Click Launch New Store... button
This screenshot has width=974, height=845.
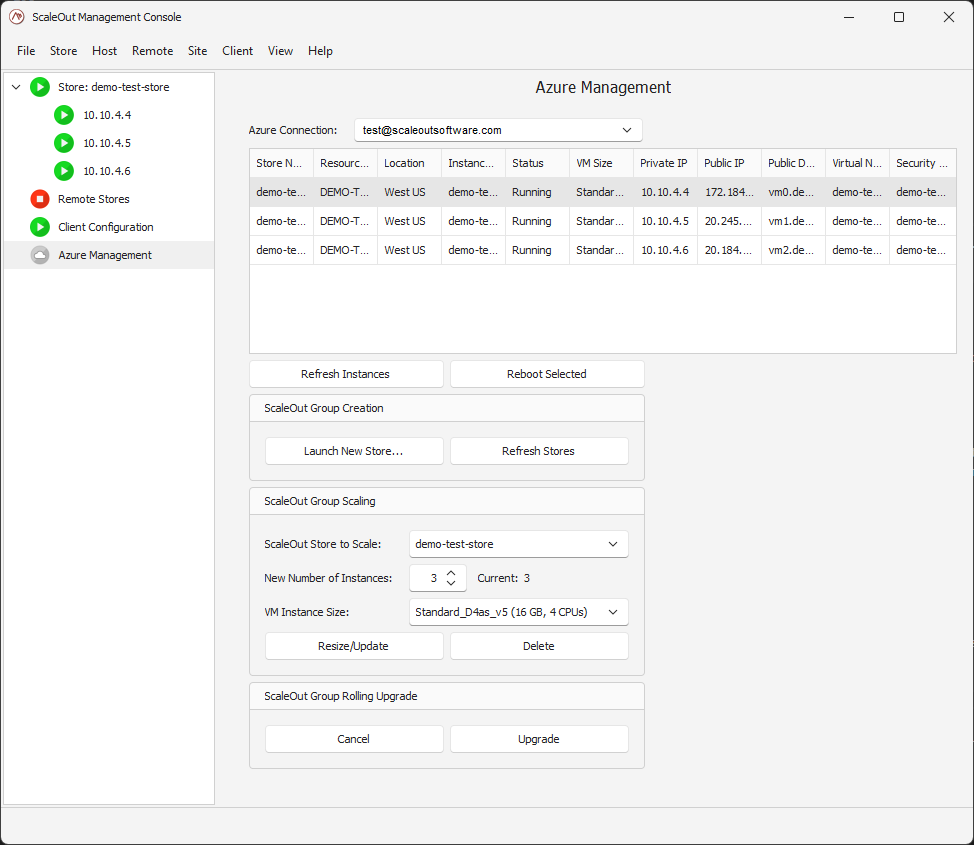pos(354,451)
